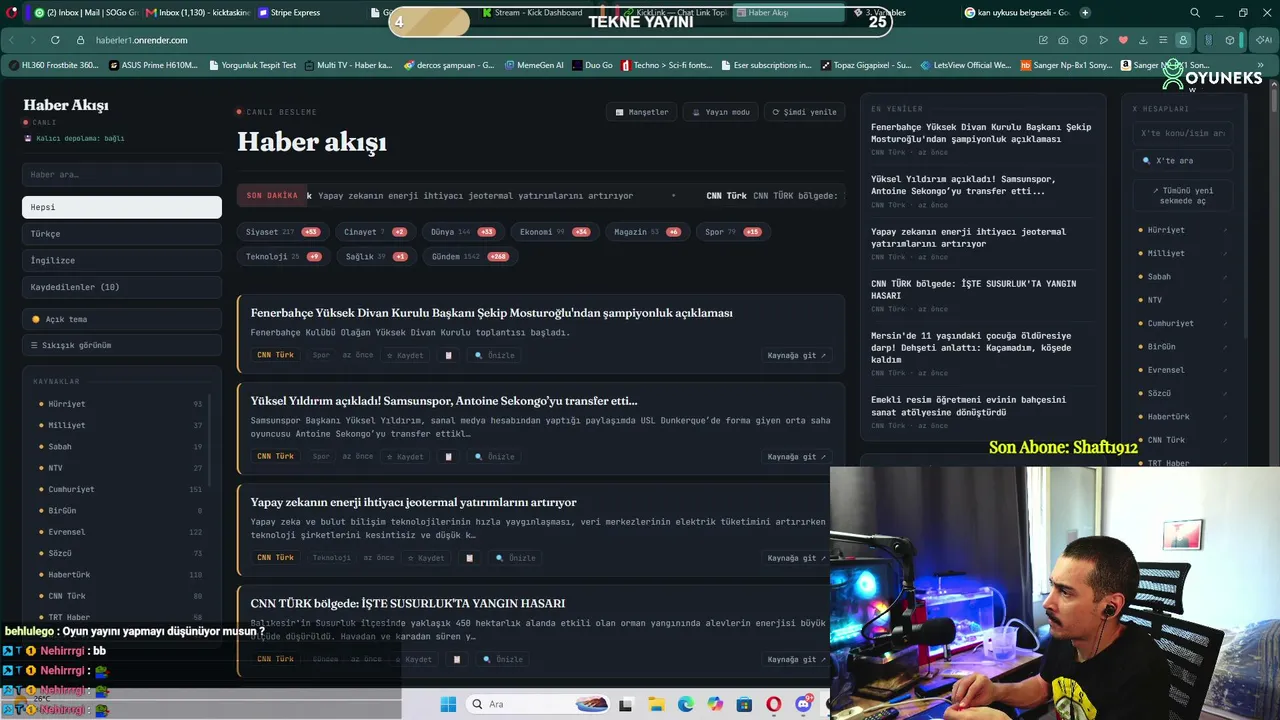Image resolution: width=1280 pixels, height=720 pixels.
Task: Open browser tab search magnifier
Action: [x=1195, y=13]
